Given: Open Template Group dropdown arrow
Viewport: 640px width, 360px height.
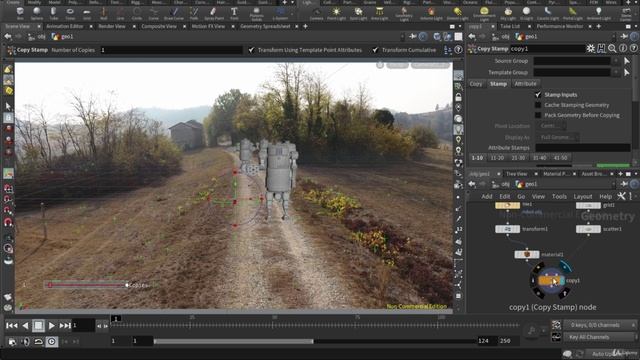Looking at the screenshot, I should [616, 72].
